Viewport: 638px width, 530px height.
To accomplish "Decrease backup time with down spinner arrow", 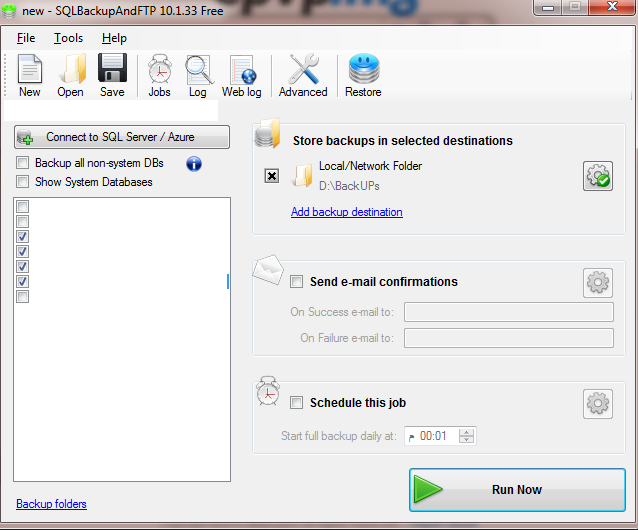I will tap(466, 439).
